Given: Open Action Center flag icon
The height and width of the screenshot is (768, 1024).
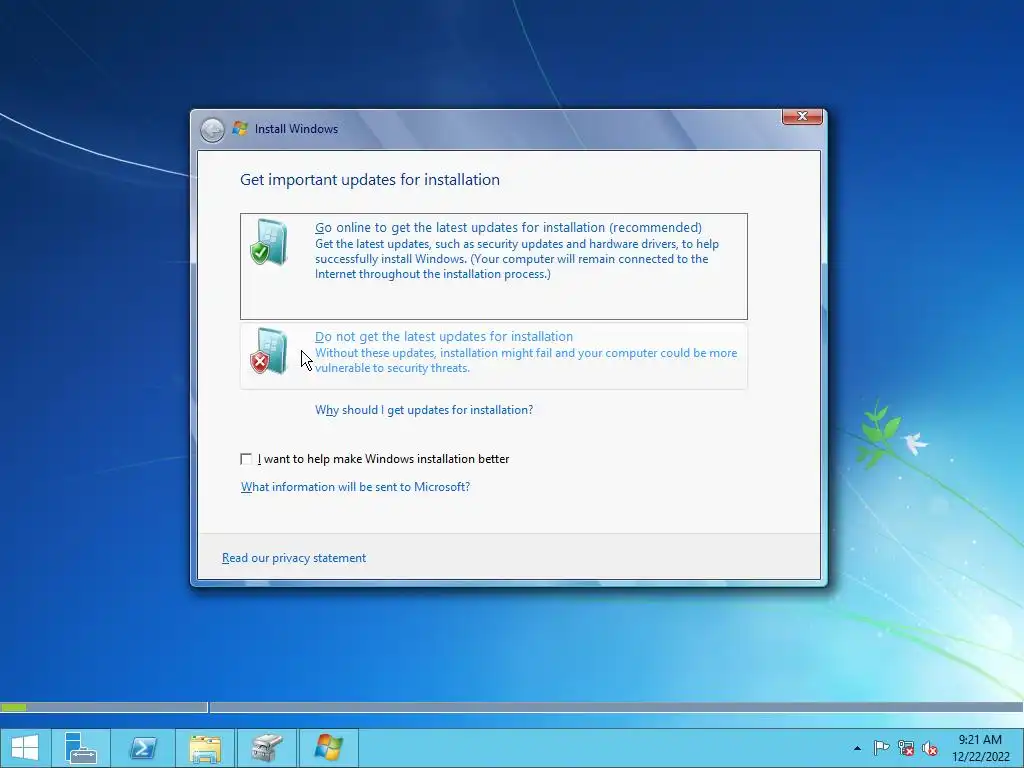Looking at the screenshot, I should (881, 748).
